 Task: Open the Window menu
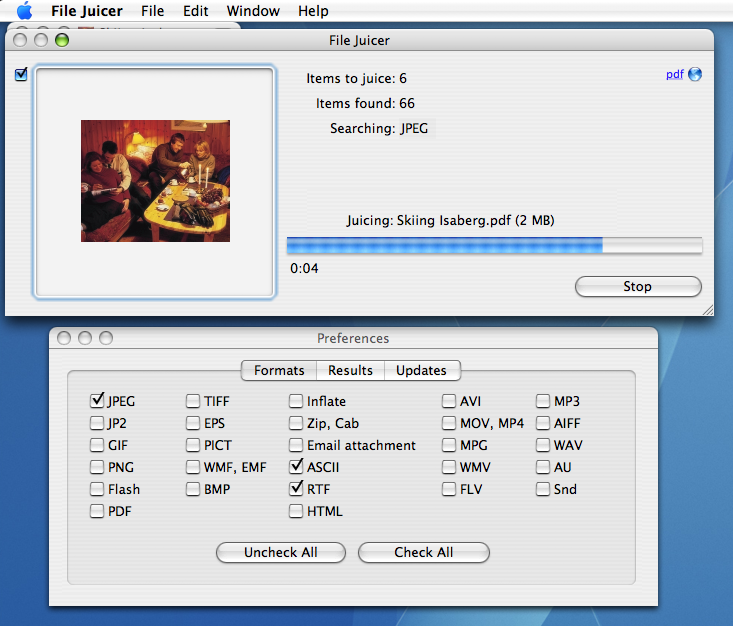point(253,11)
